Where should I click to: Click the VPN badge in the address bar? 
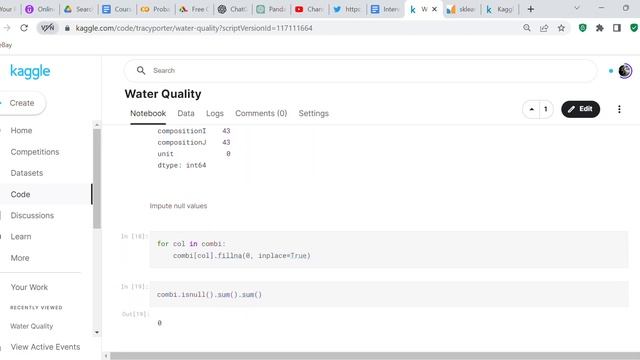(47, 28)
